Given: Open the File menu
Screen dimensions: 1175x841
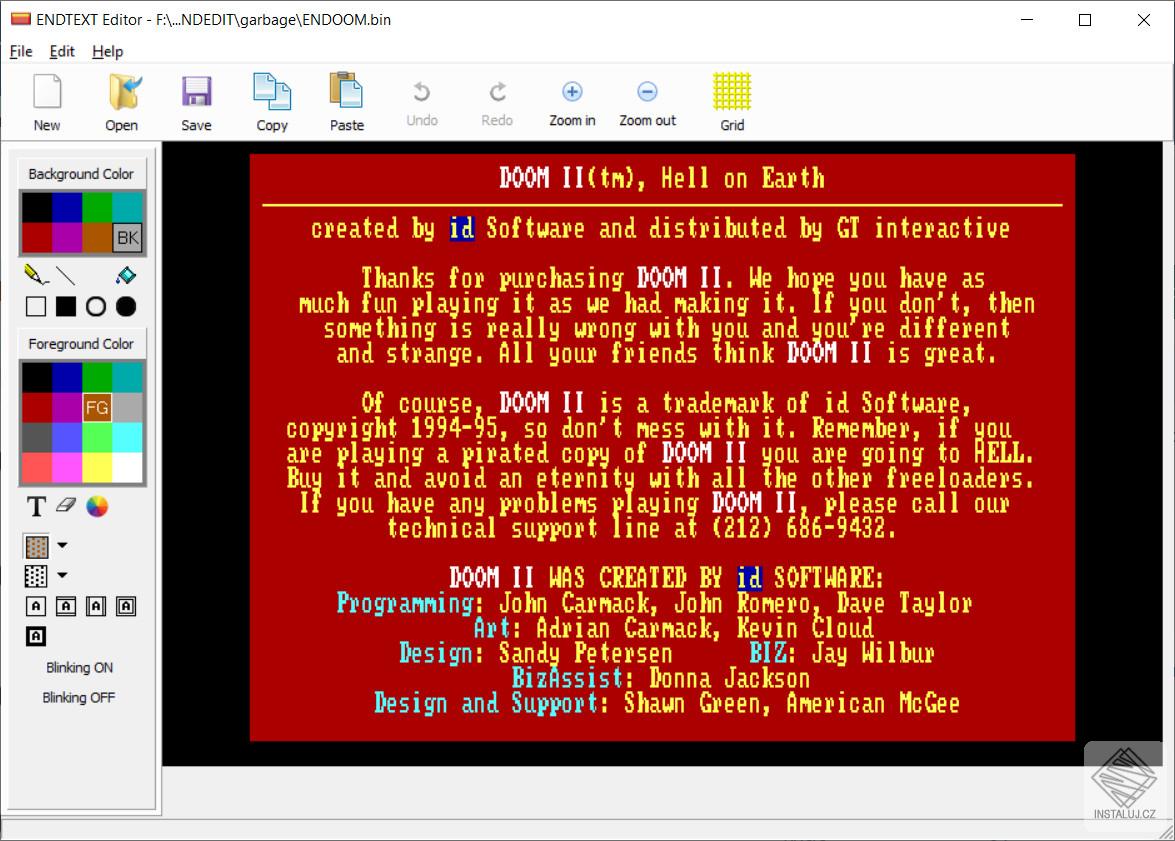Looking at the screenshot, I should point(21,52).
